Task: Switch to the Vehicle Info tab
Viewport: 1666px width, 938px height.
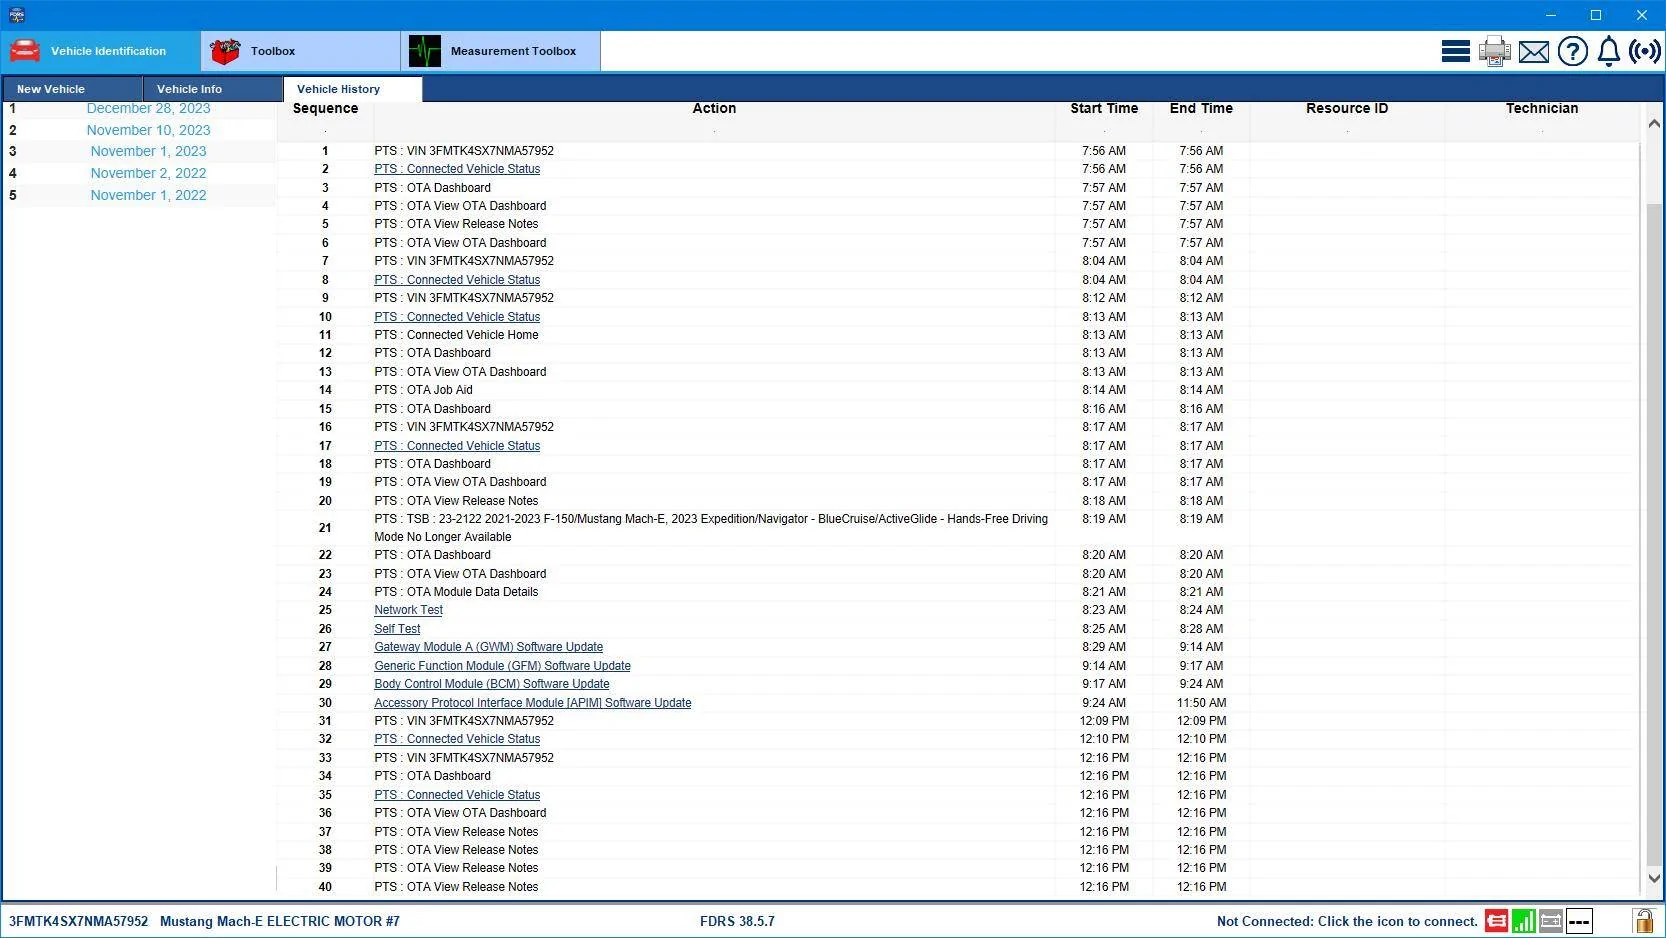Action: click(212, 89)
